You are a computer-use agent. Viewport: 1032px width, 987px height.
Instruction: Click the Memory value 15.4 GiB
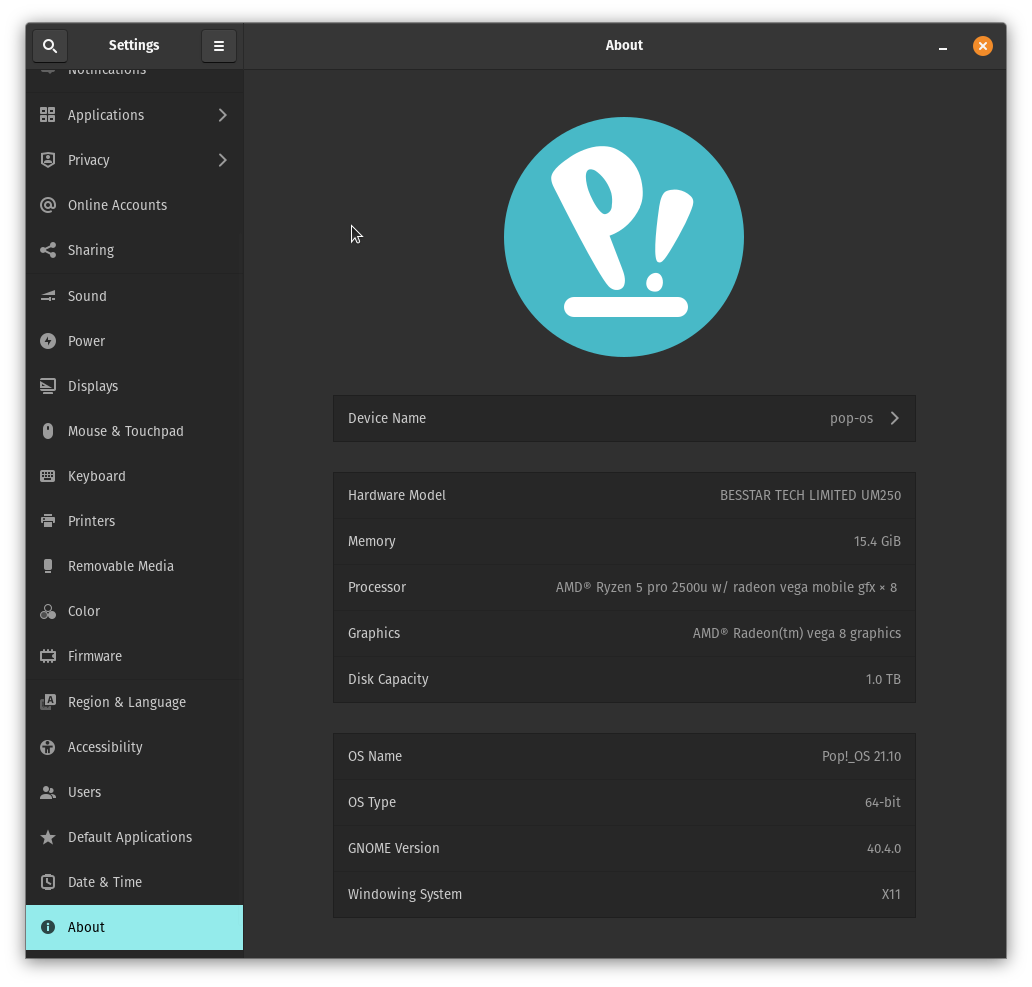tap(877, 542)
